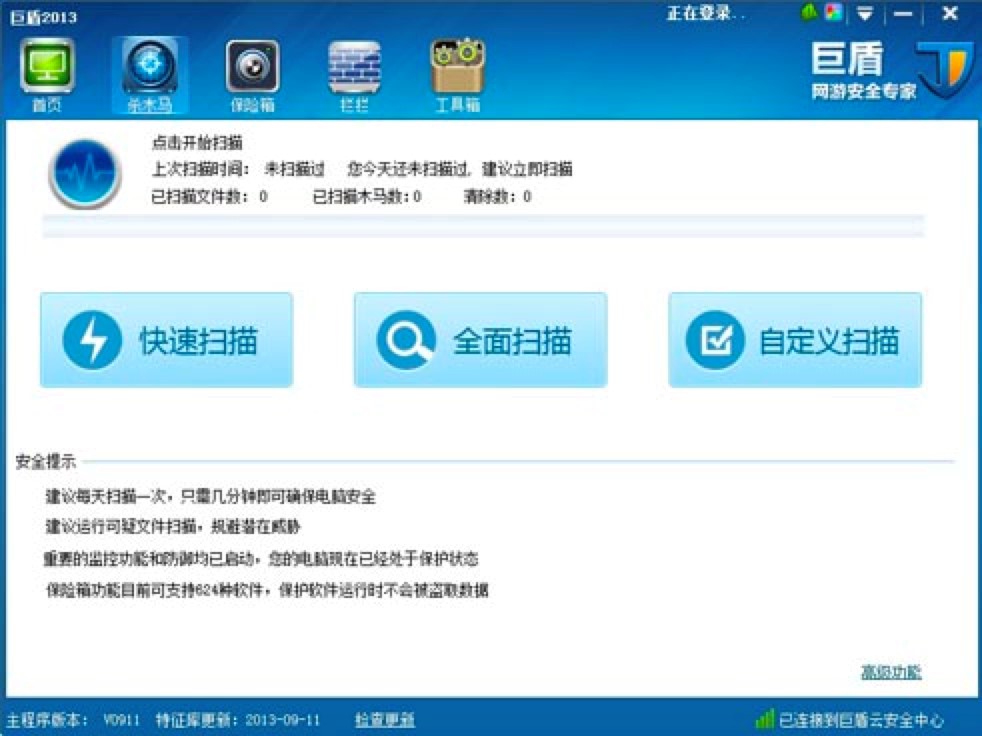This screenshot has height=736, width=982.
Task: Open the skin color changer icon in titlebar
Action: [x=832, y=13]
